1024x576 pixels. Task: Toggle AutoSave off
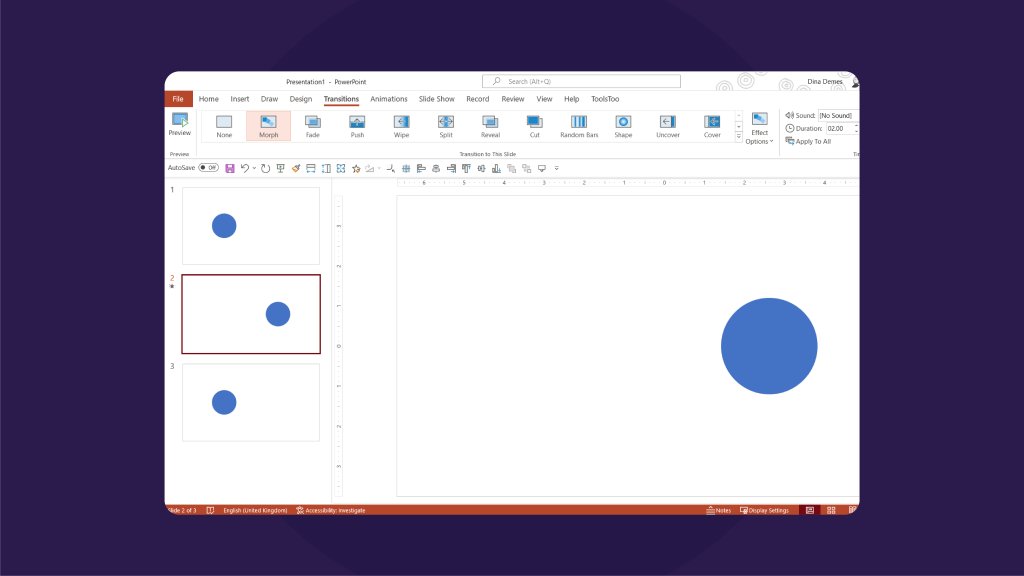(x=207, y=167)
